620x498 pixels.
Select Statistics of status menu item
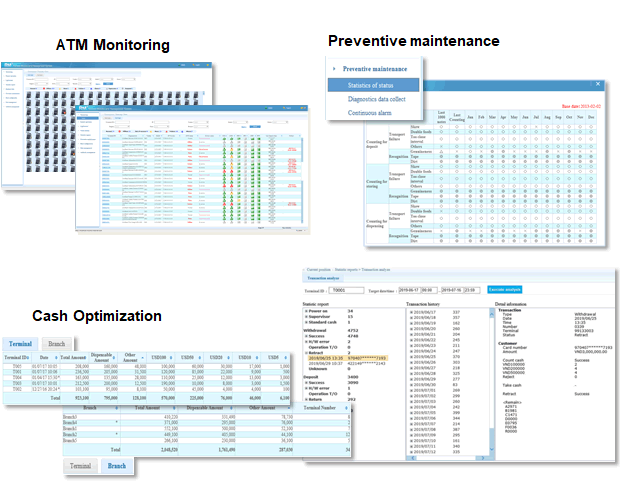tap(373, 85)
